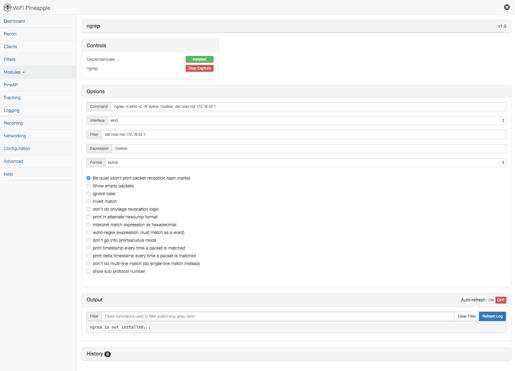Click the ngrep module title
The height and width of the screenshot is (371, 515).
[93, 26]
